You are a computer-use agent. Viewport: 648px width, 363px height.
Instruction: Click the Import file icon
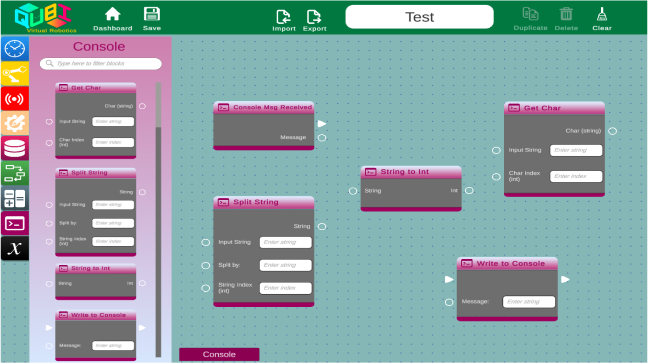[x=284, y=17]
